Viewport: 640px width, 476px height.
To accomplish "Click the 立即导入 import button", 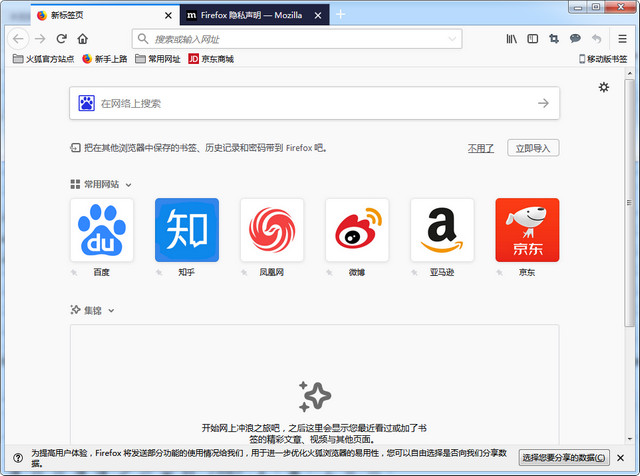I will click(533, 148).
